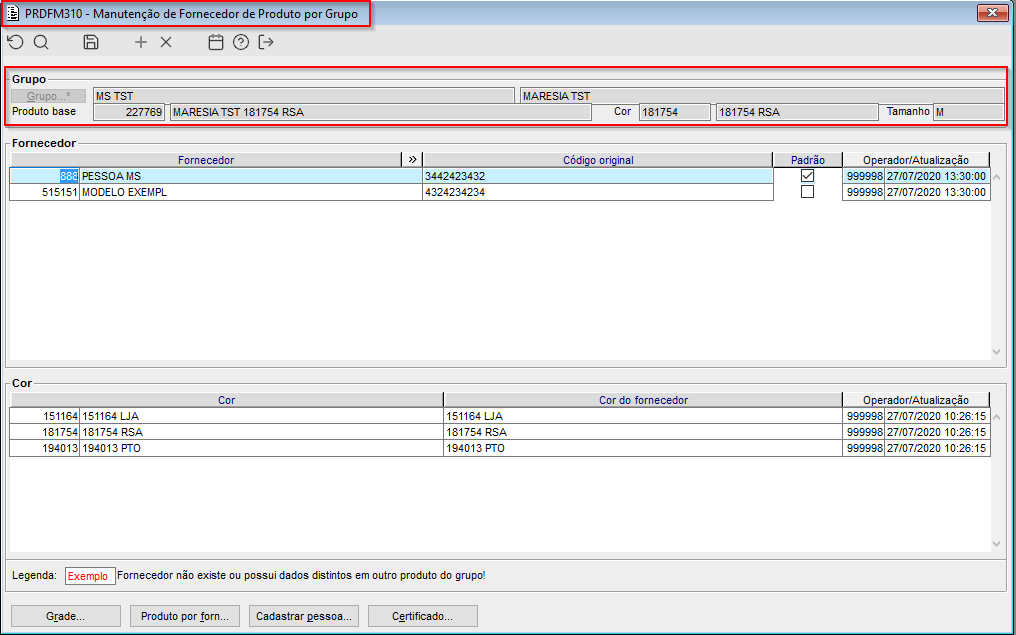Click up arrow of Cor grid scrollbar
Viewport: 1016px width, 635px height.
pyautogui.click(x=997, y=416)
